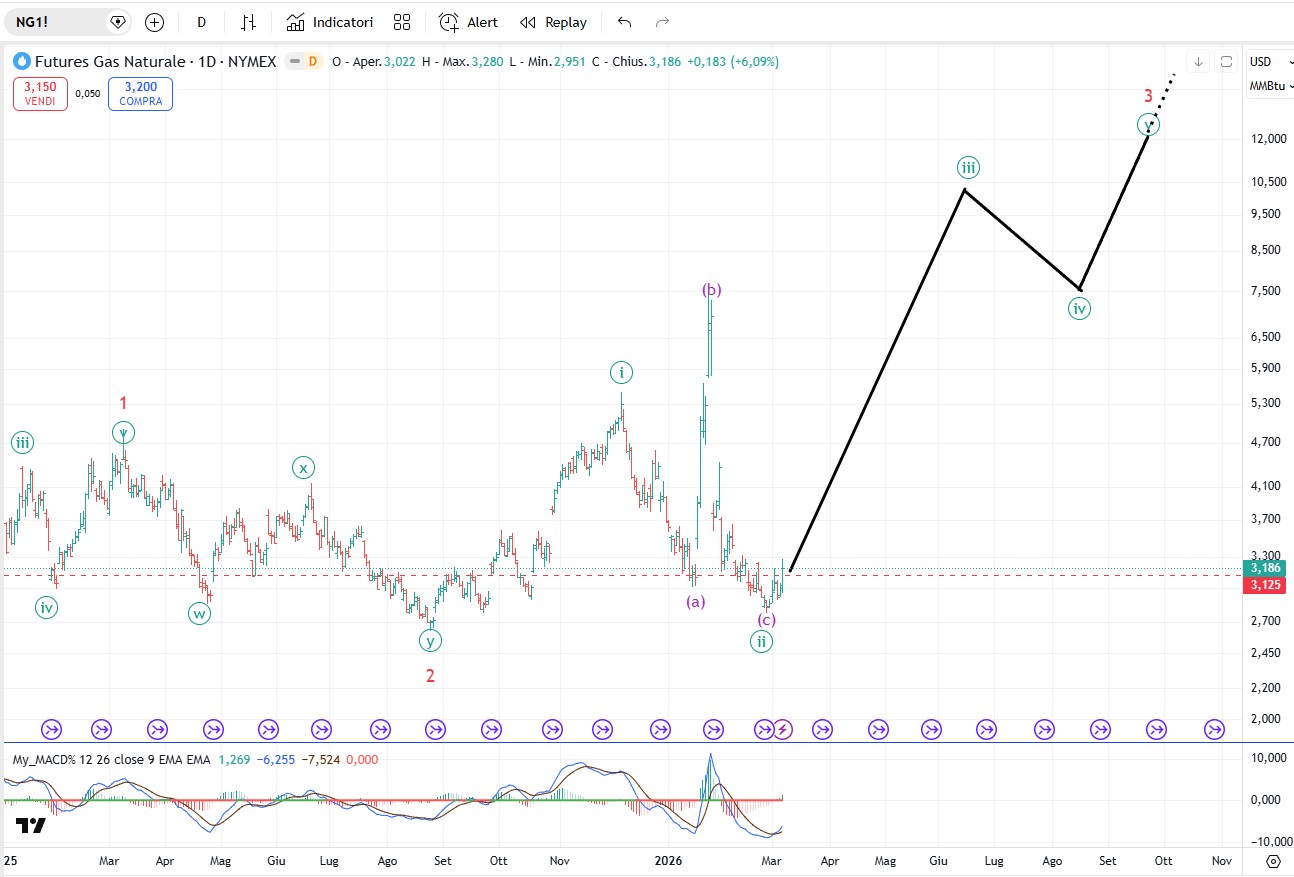The image size is (1294, 877).
Task: Click the TradingView logo on the chart
Action: point(30,826)
